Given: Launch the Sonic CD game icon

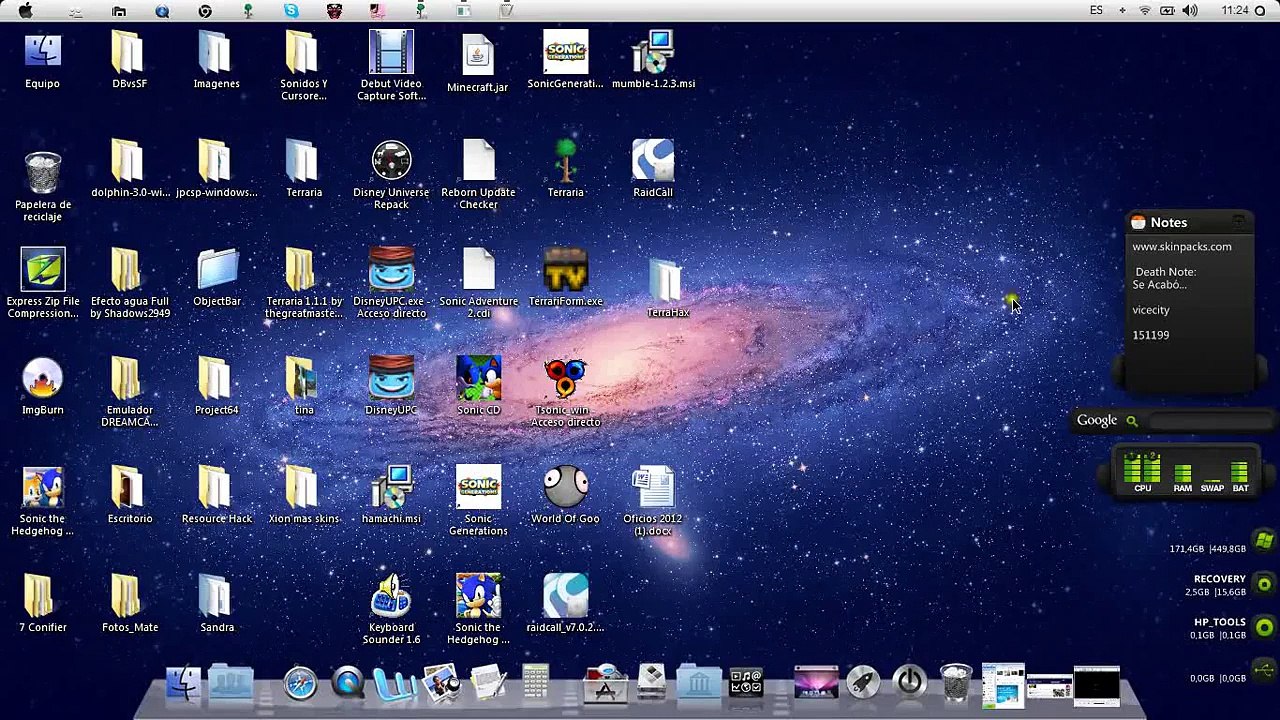Looking at the screenshot, I should 478,379.
